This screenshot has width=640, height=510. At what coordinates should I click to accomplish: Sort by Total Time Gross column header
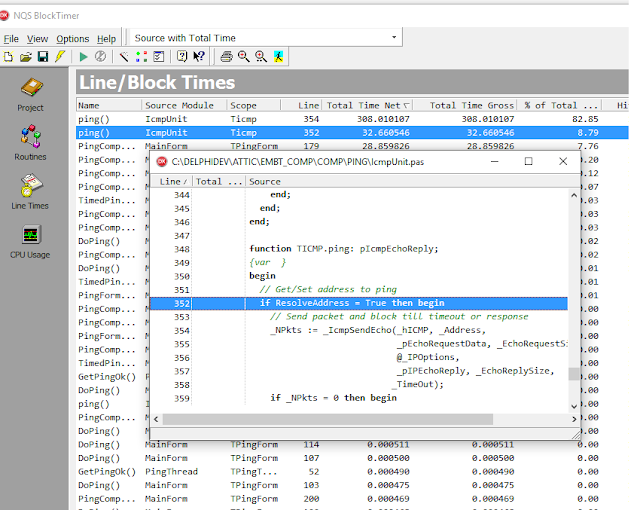[465, 105]
